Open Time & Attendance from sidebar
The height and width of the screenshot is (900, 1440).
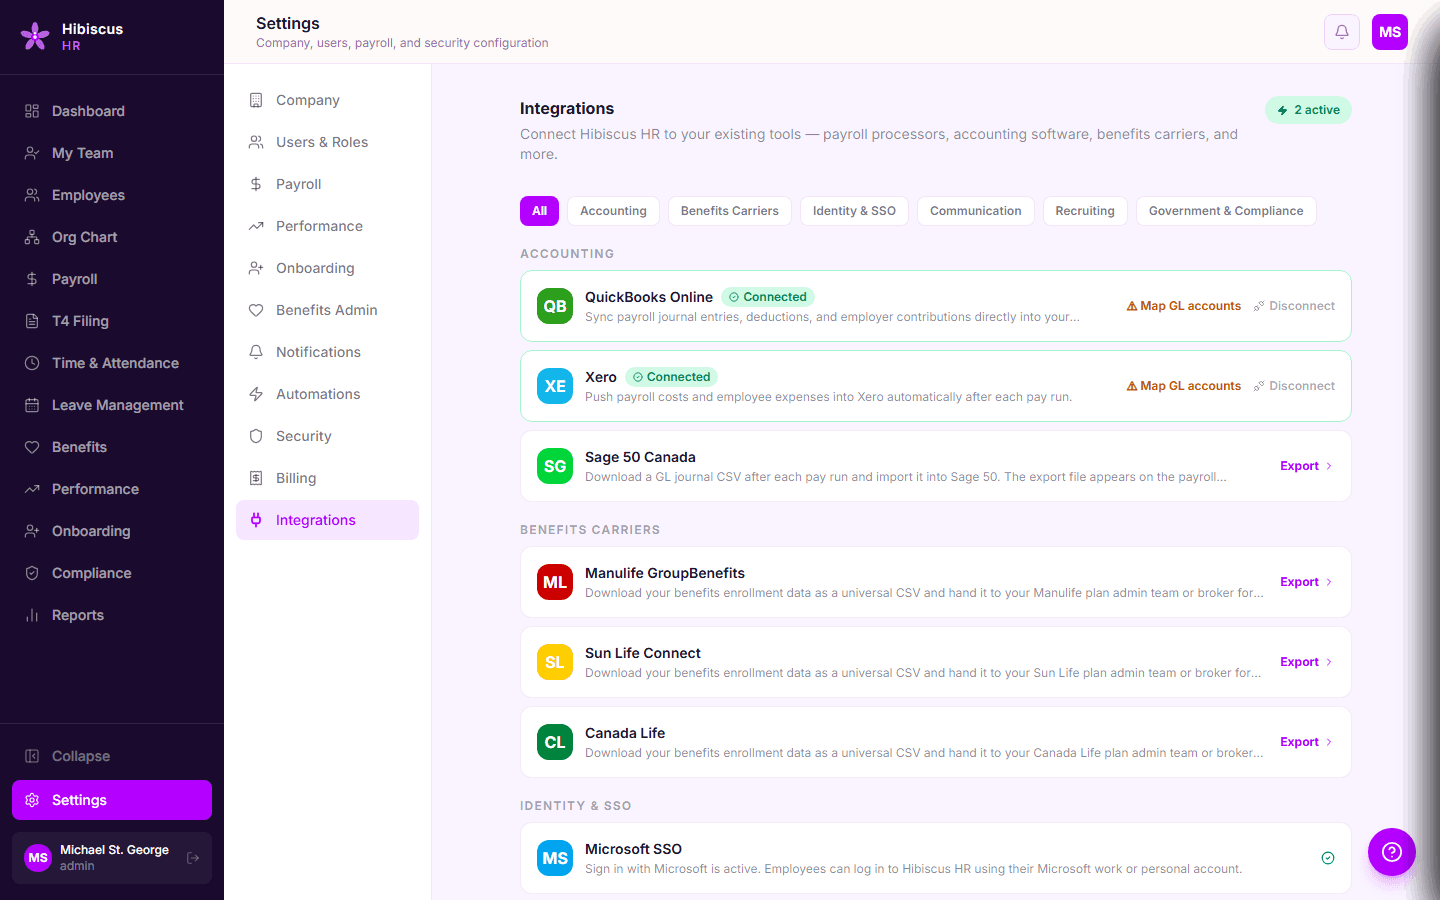point(115,362)
